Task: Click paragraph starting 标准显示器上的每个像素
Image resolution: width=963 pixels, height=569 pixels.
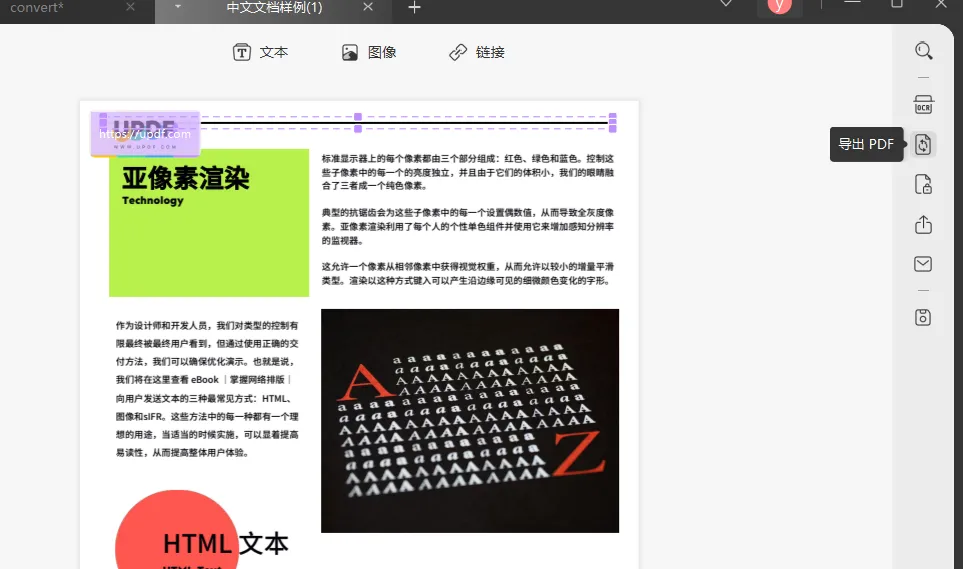Action: tap(468, 172)
